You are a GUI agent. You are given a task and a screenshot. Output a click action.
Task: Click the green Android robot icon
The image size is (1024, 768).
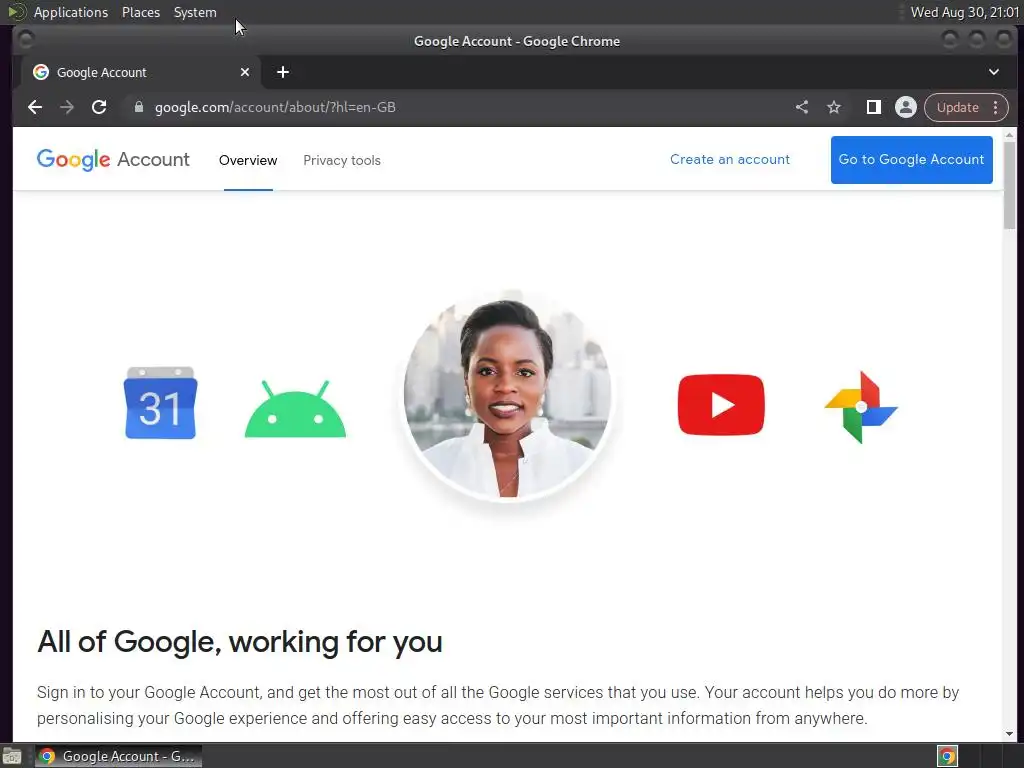pyautogui.click(x=295, y=409)
